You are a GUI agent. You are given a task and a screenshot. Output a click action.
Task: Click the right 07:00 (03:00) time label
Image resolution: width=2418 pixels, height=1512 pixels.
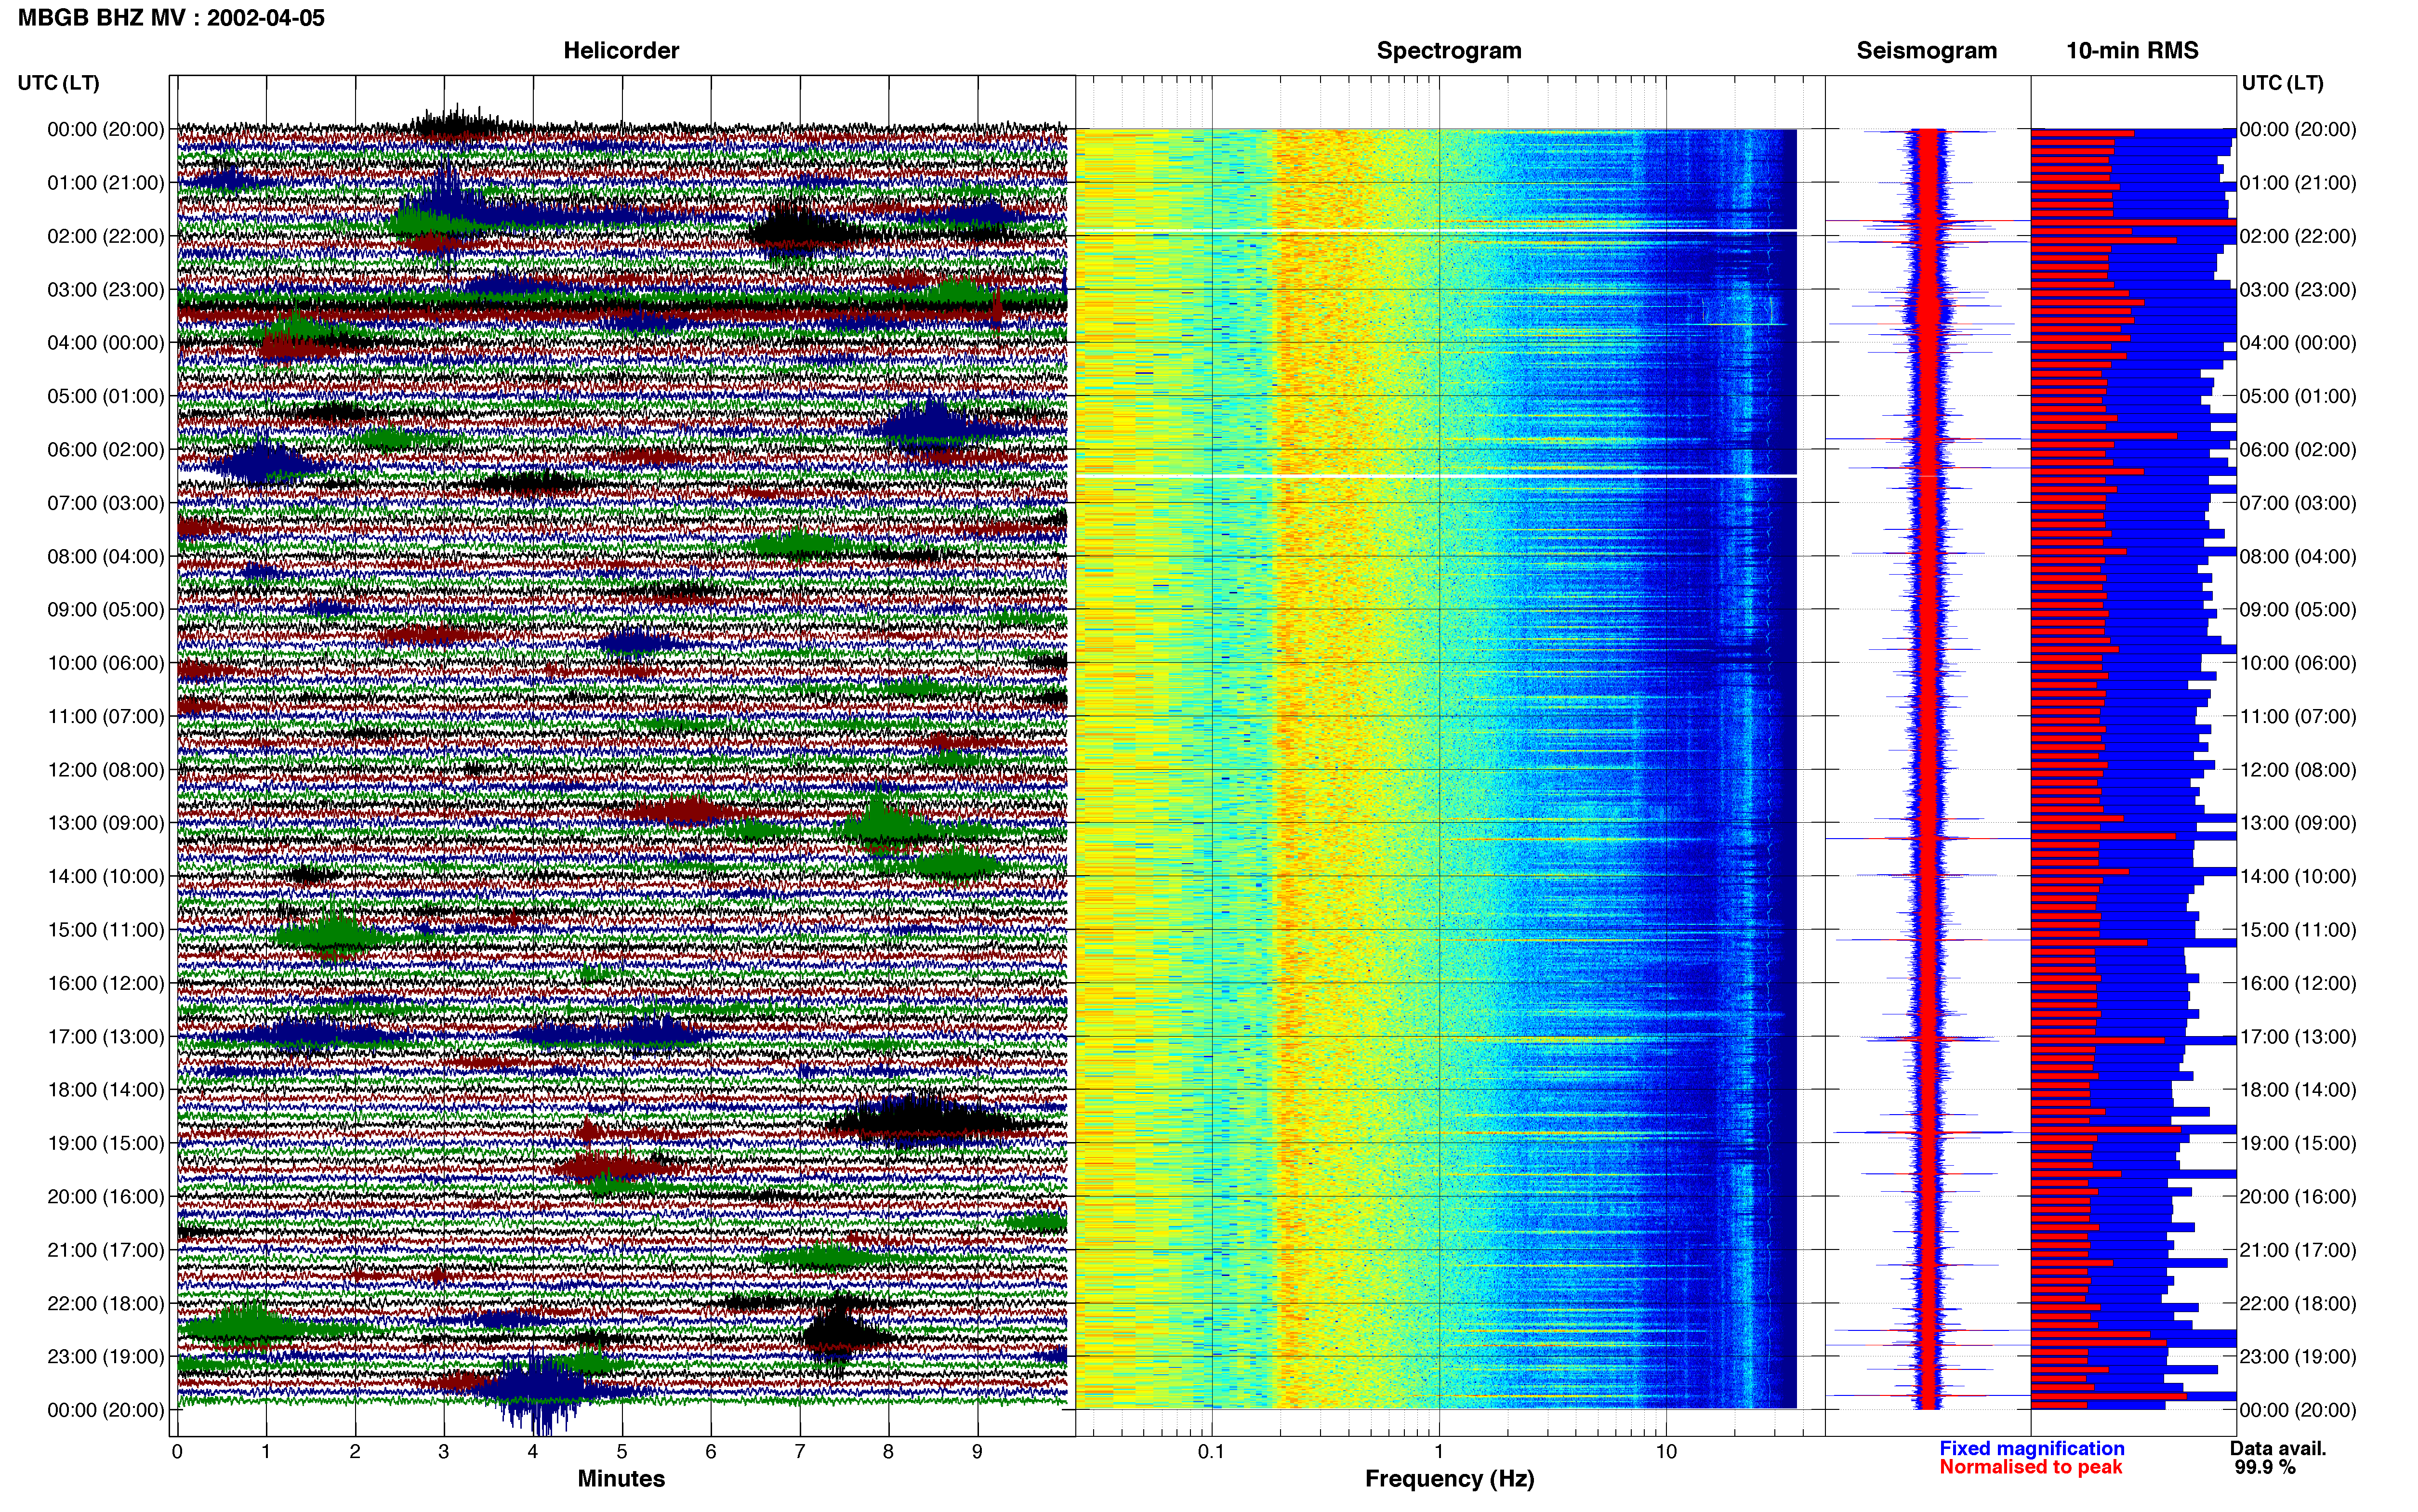coord(2298,503)
